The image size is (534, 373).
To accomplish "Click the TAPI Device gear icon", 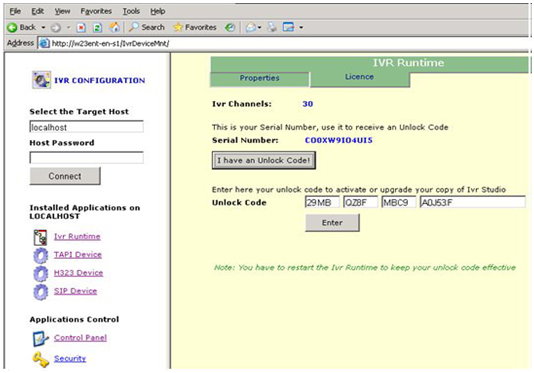I will tap(41, 256).
